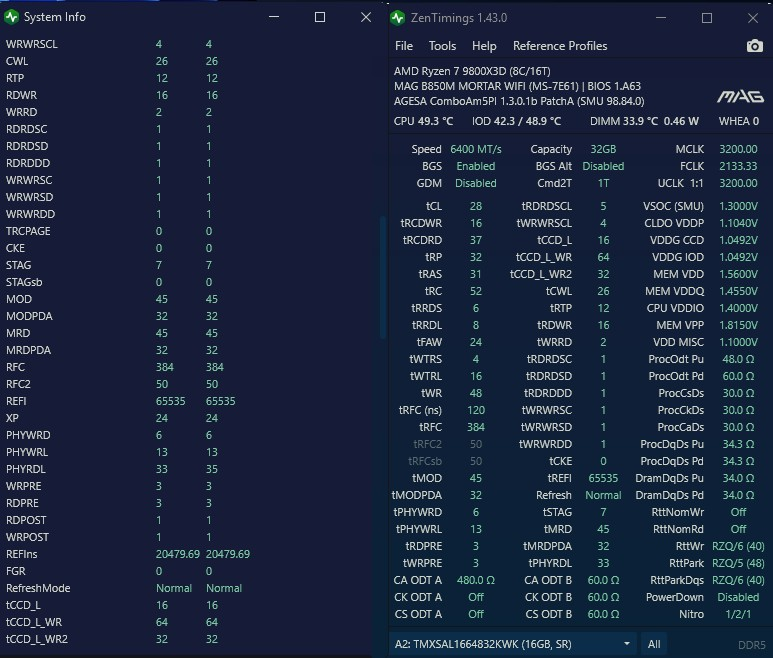Click the WHEA 0 counter

[x=738, y=121]
